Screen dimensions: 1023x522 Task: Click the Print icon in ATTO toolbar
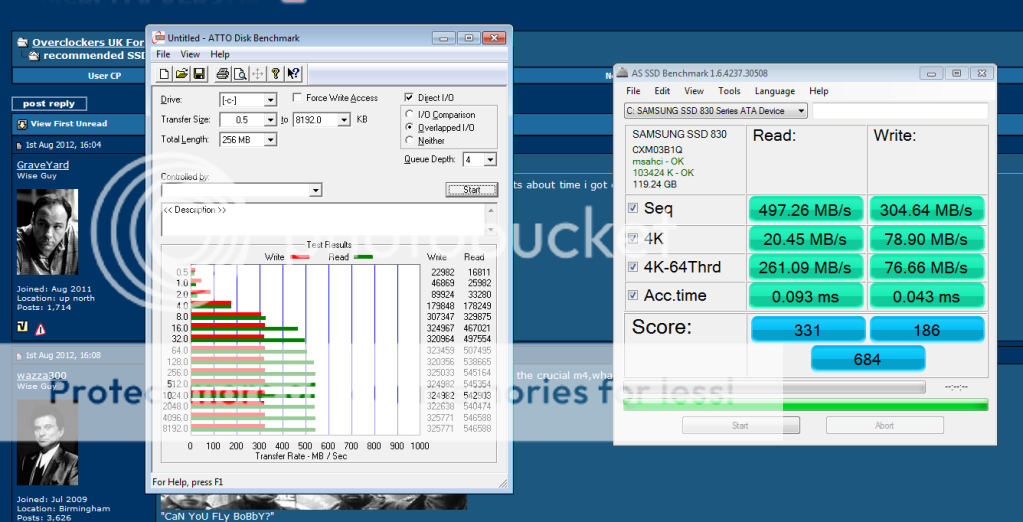click(223, 73)
